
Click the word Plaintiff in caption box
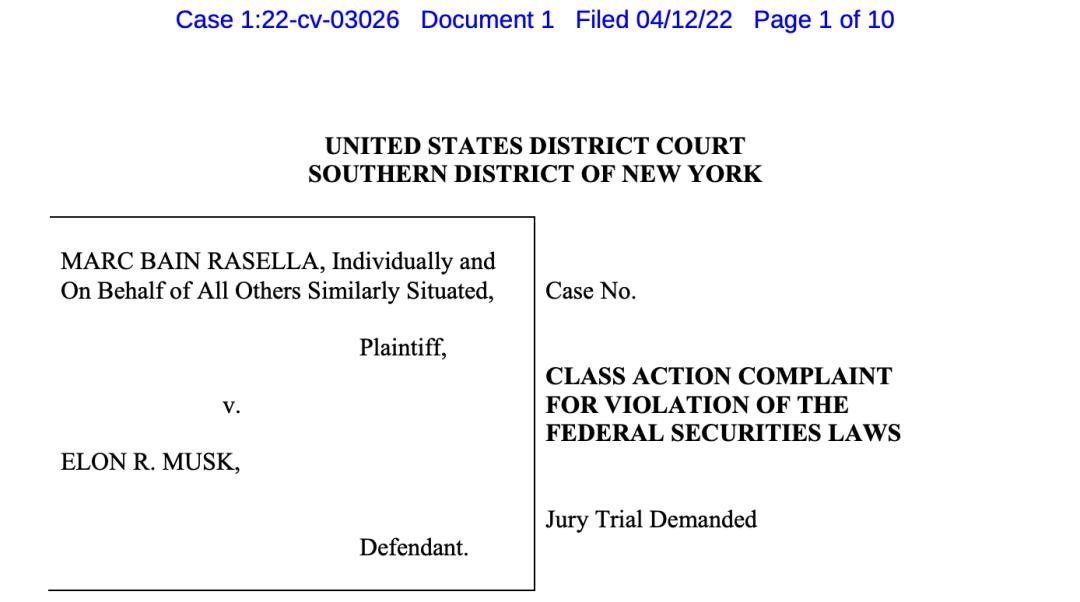point(403,348)
